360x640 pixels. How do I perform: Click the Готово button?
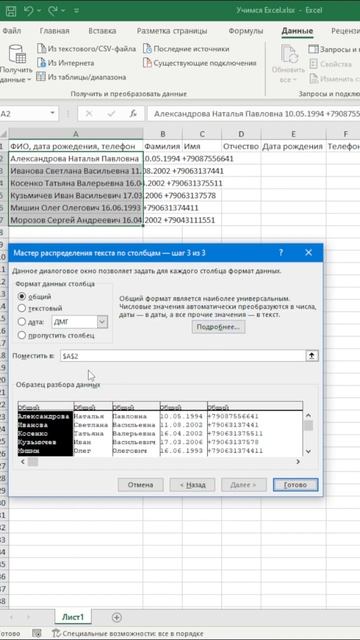[296, 485]
